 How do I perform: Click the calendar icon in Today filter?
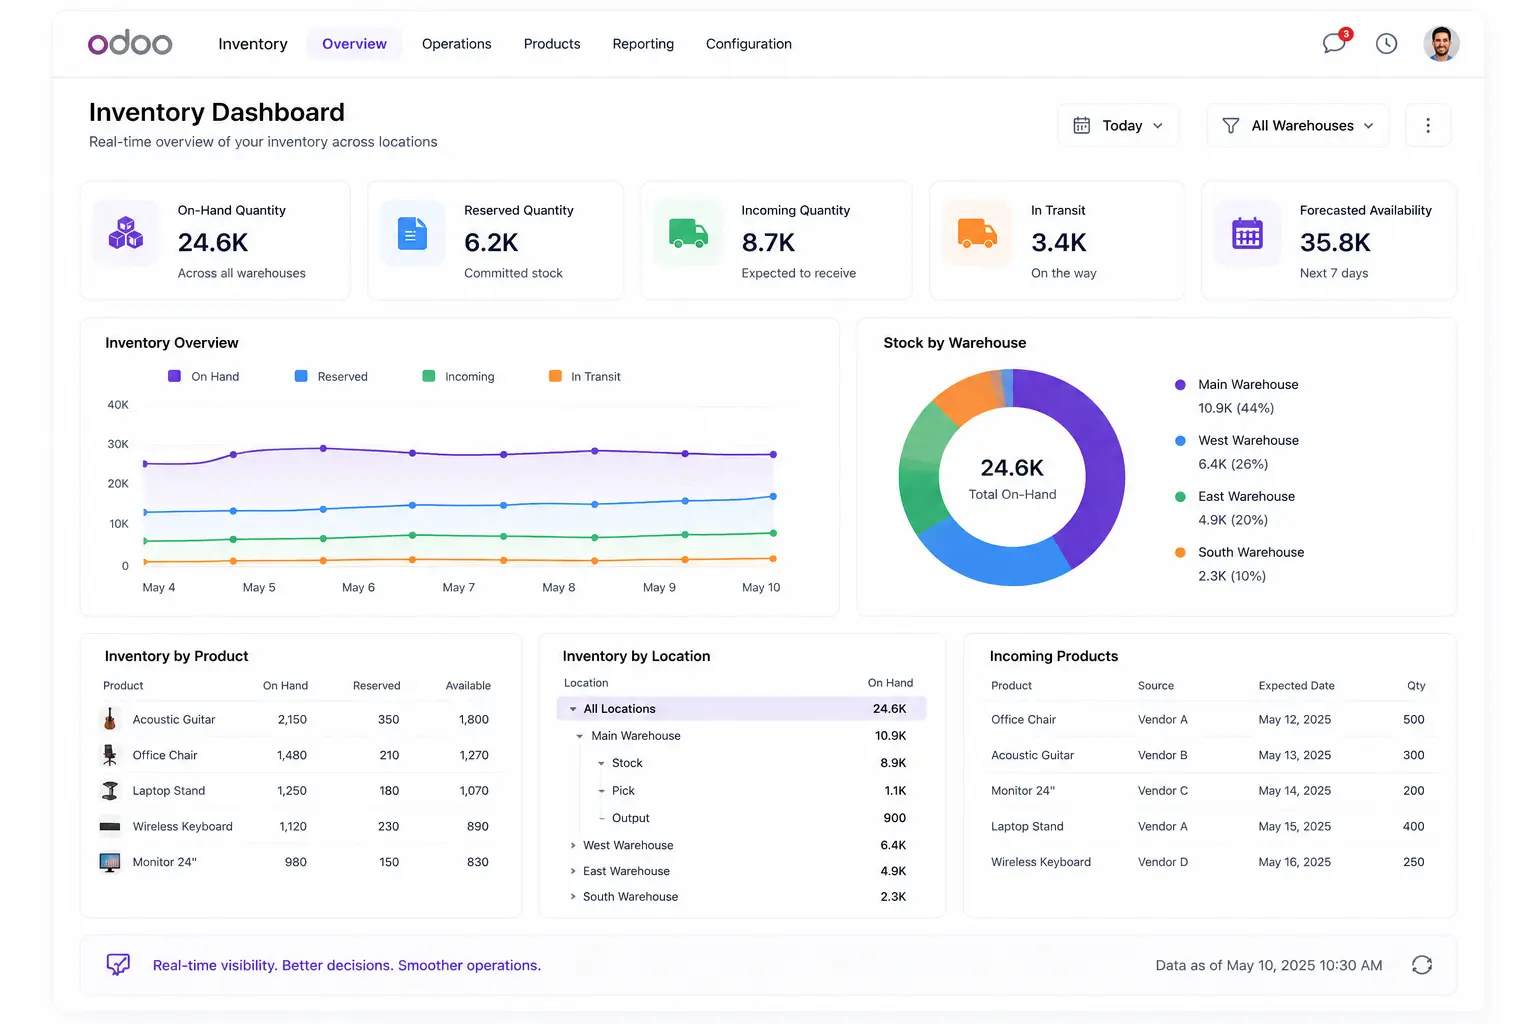pos(1082,125)
